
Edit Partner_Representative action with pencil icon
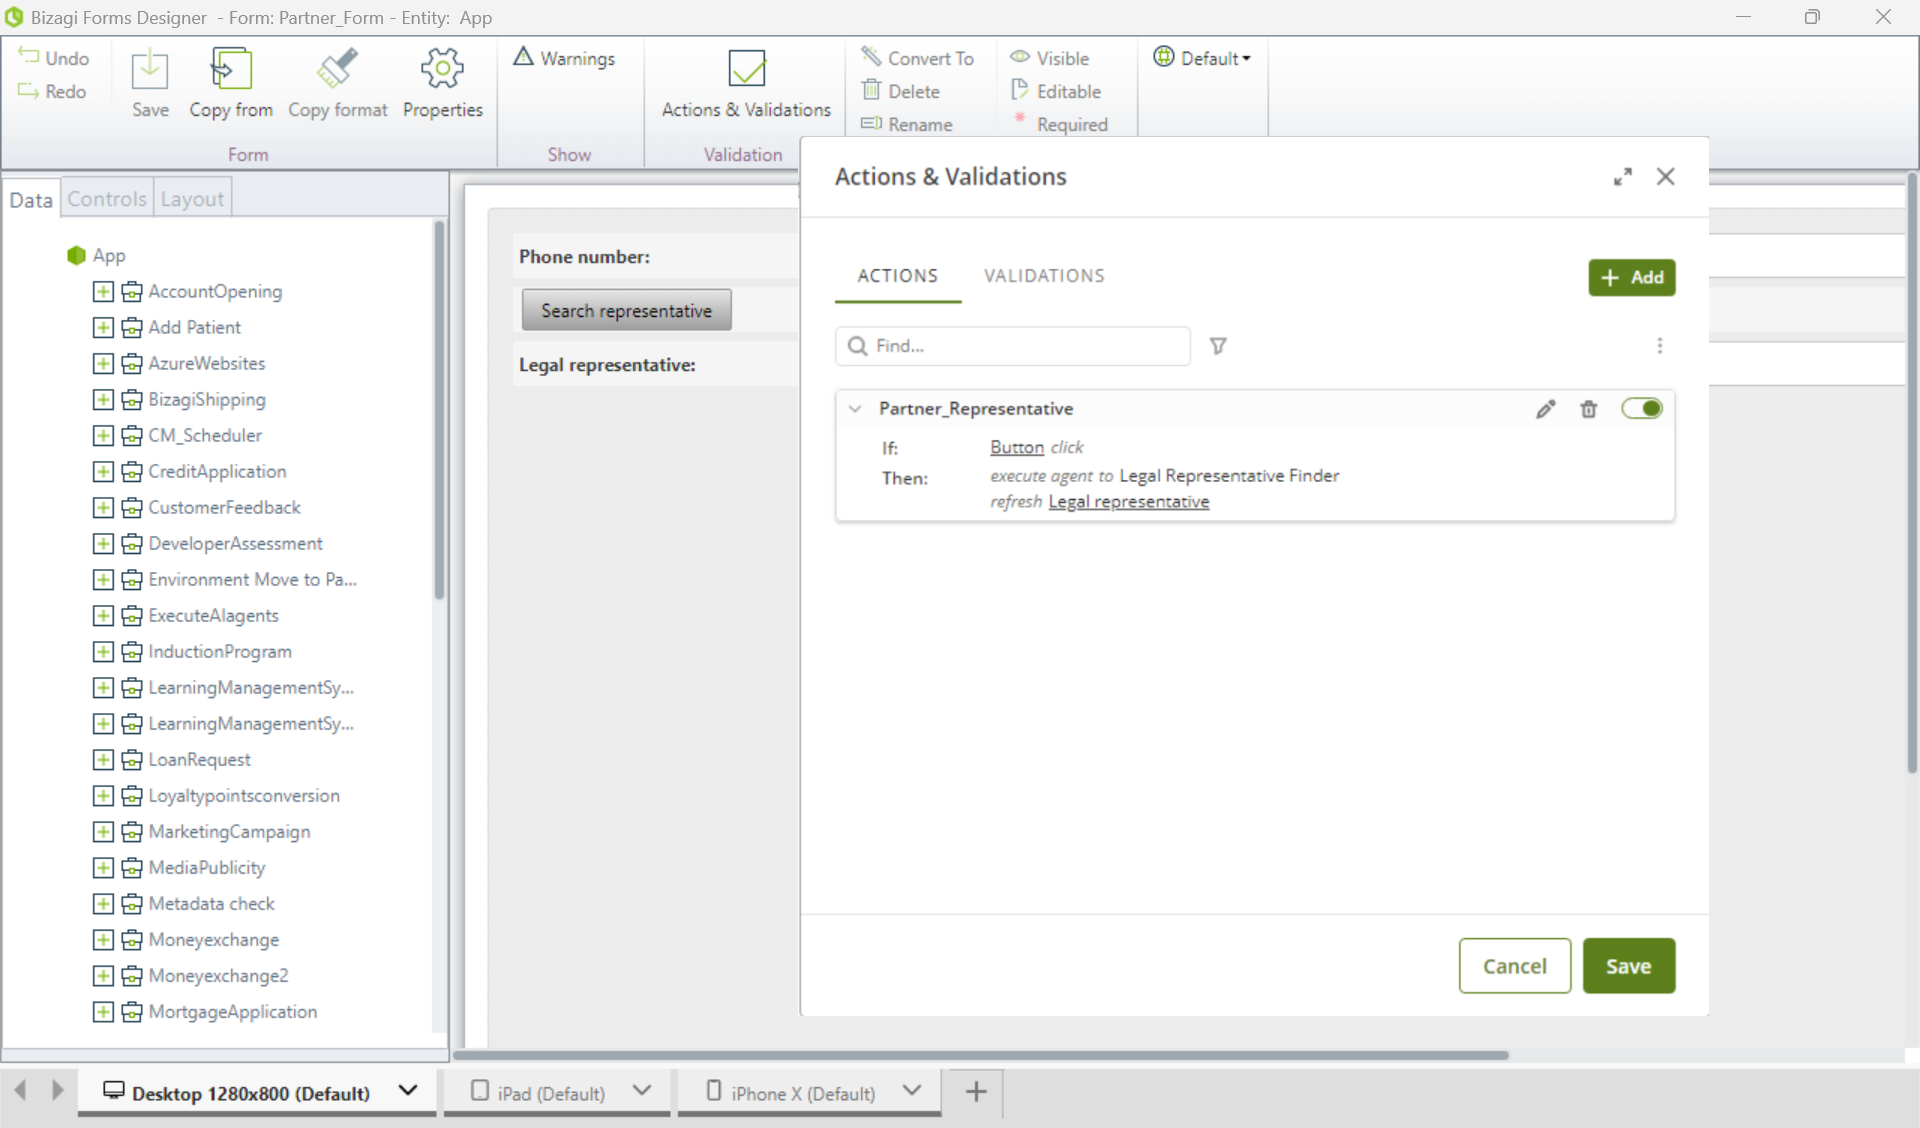pos(1545,409)
